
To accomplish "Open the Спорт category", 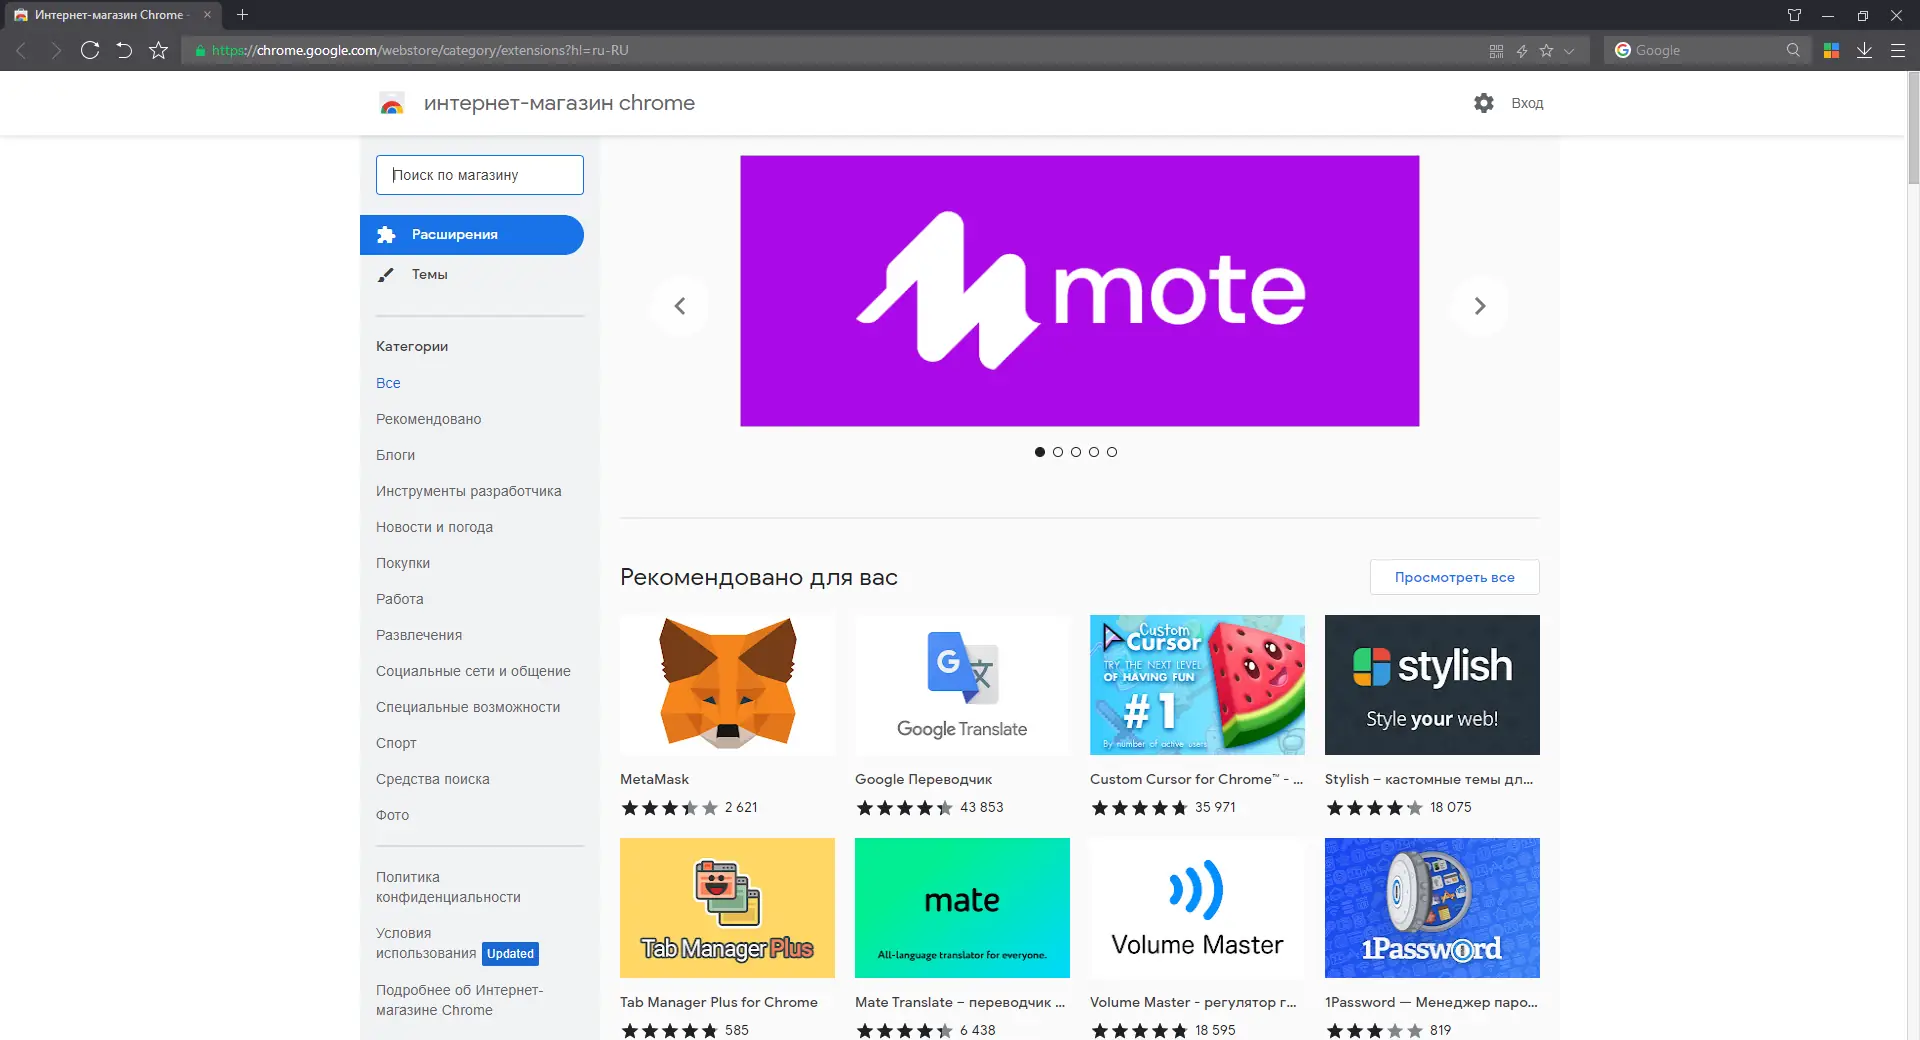I will pos(396,743).
